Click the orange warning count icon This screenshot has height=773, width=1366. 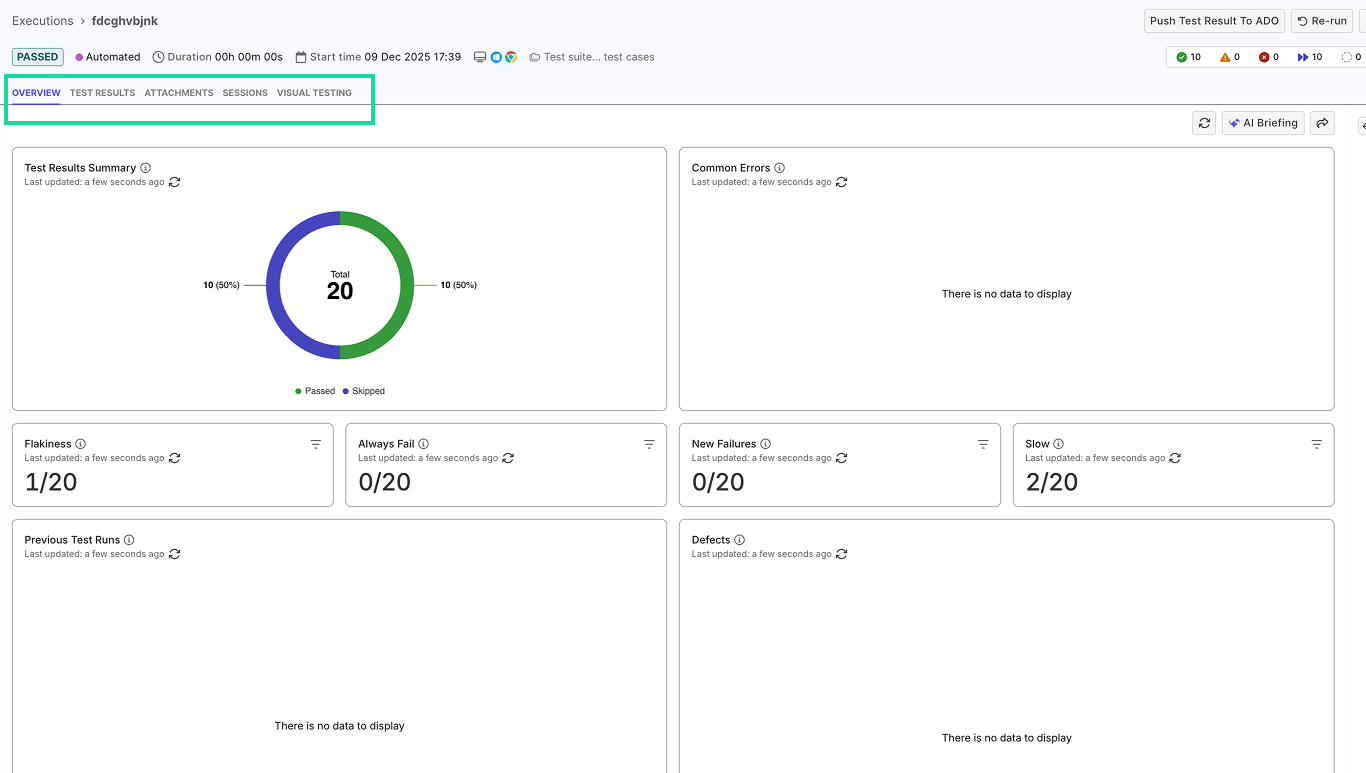point(1225,57)
